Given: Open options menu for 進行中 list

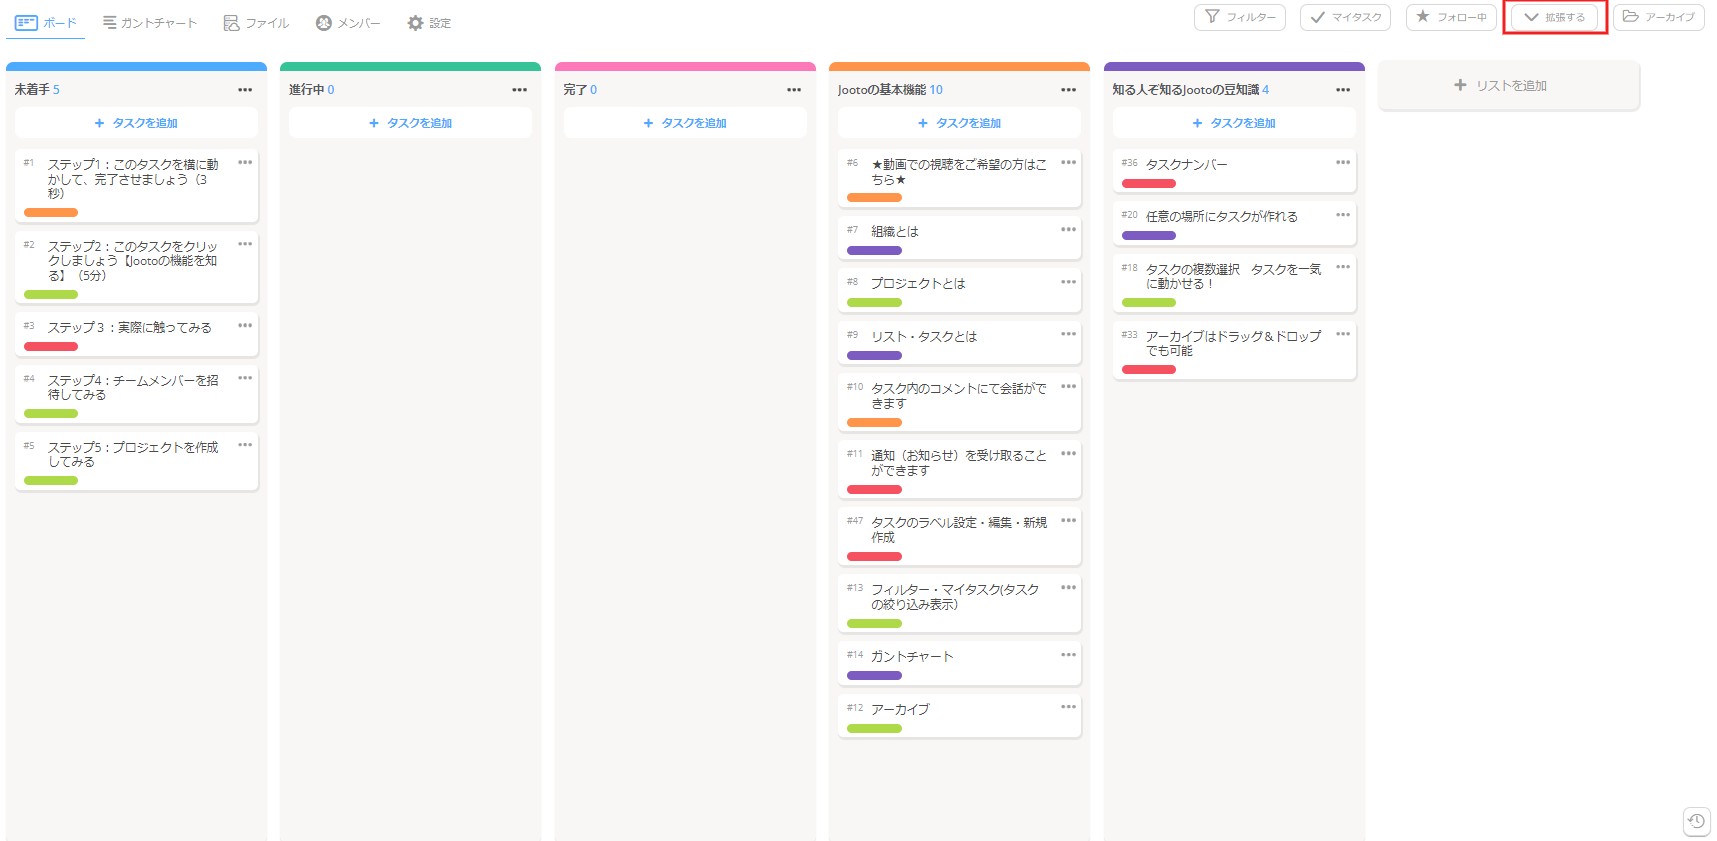Looking at the screenshot, I should 519,90.
